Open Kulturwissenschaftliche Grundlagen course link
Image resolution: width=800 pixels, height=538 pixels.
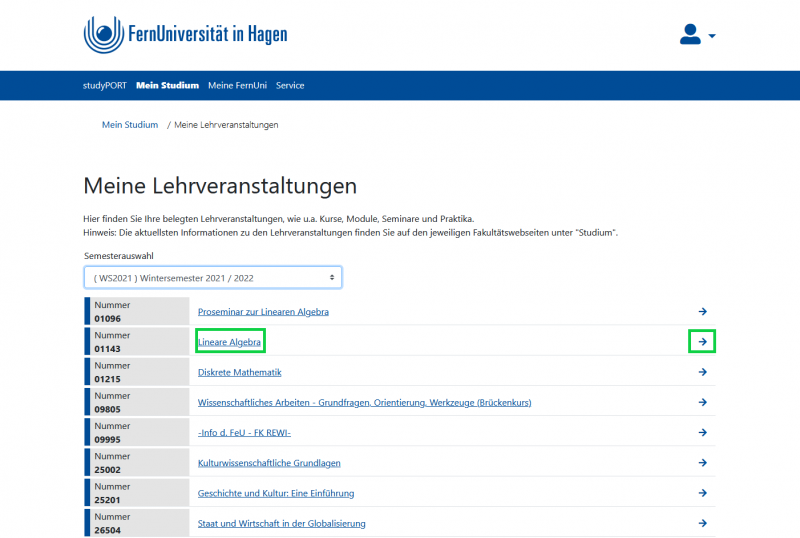point(268,463)
